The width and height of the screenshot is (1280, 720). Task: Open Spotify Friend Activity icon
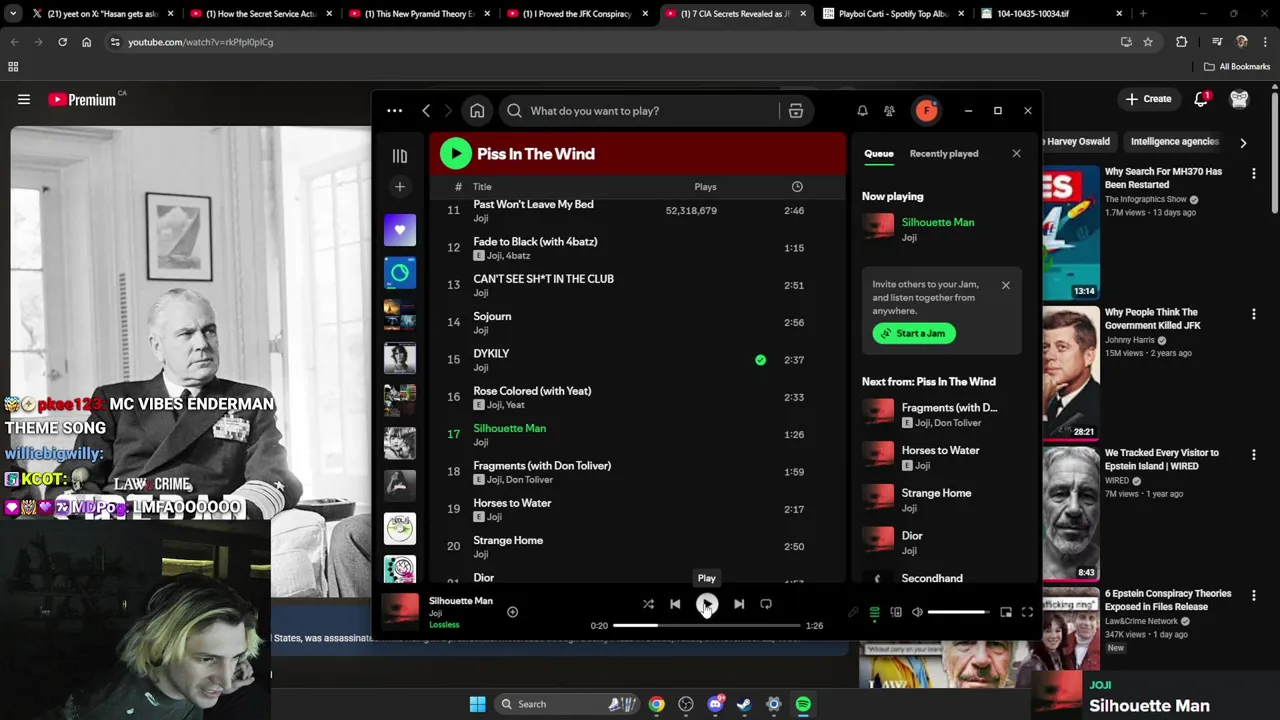[889, 111]
